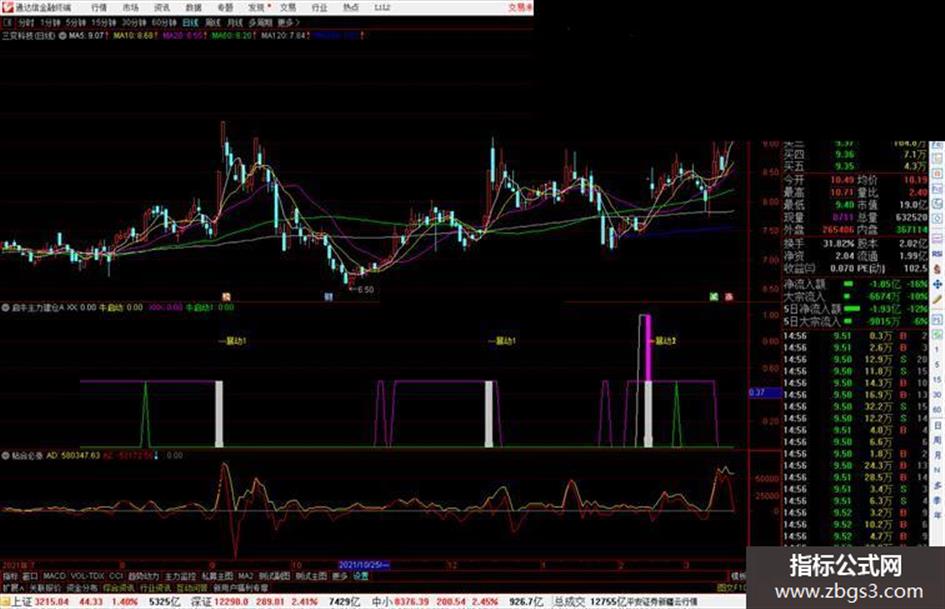Click 中小 index in the status bar
This screenshot has height=609, width=945.
[x=381, y=602]
